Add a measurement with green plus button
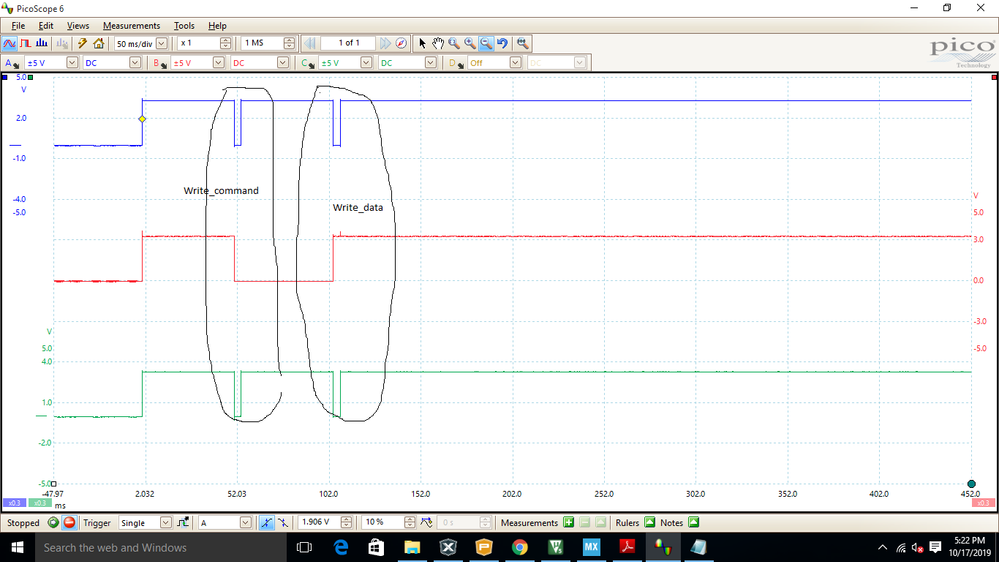 pyautogui.click(x=568, y=522)
